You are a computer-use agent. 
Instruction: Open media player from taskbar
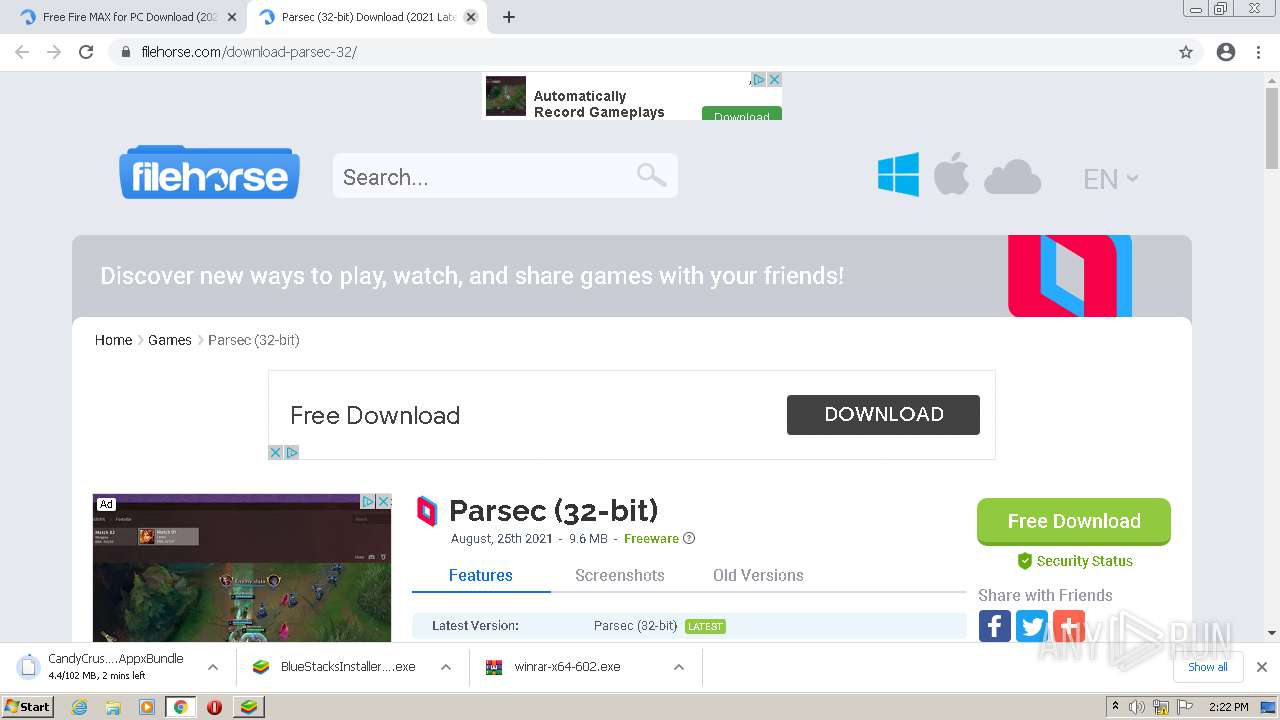tap(147, 707)
